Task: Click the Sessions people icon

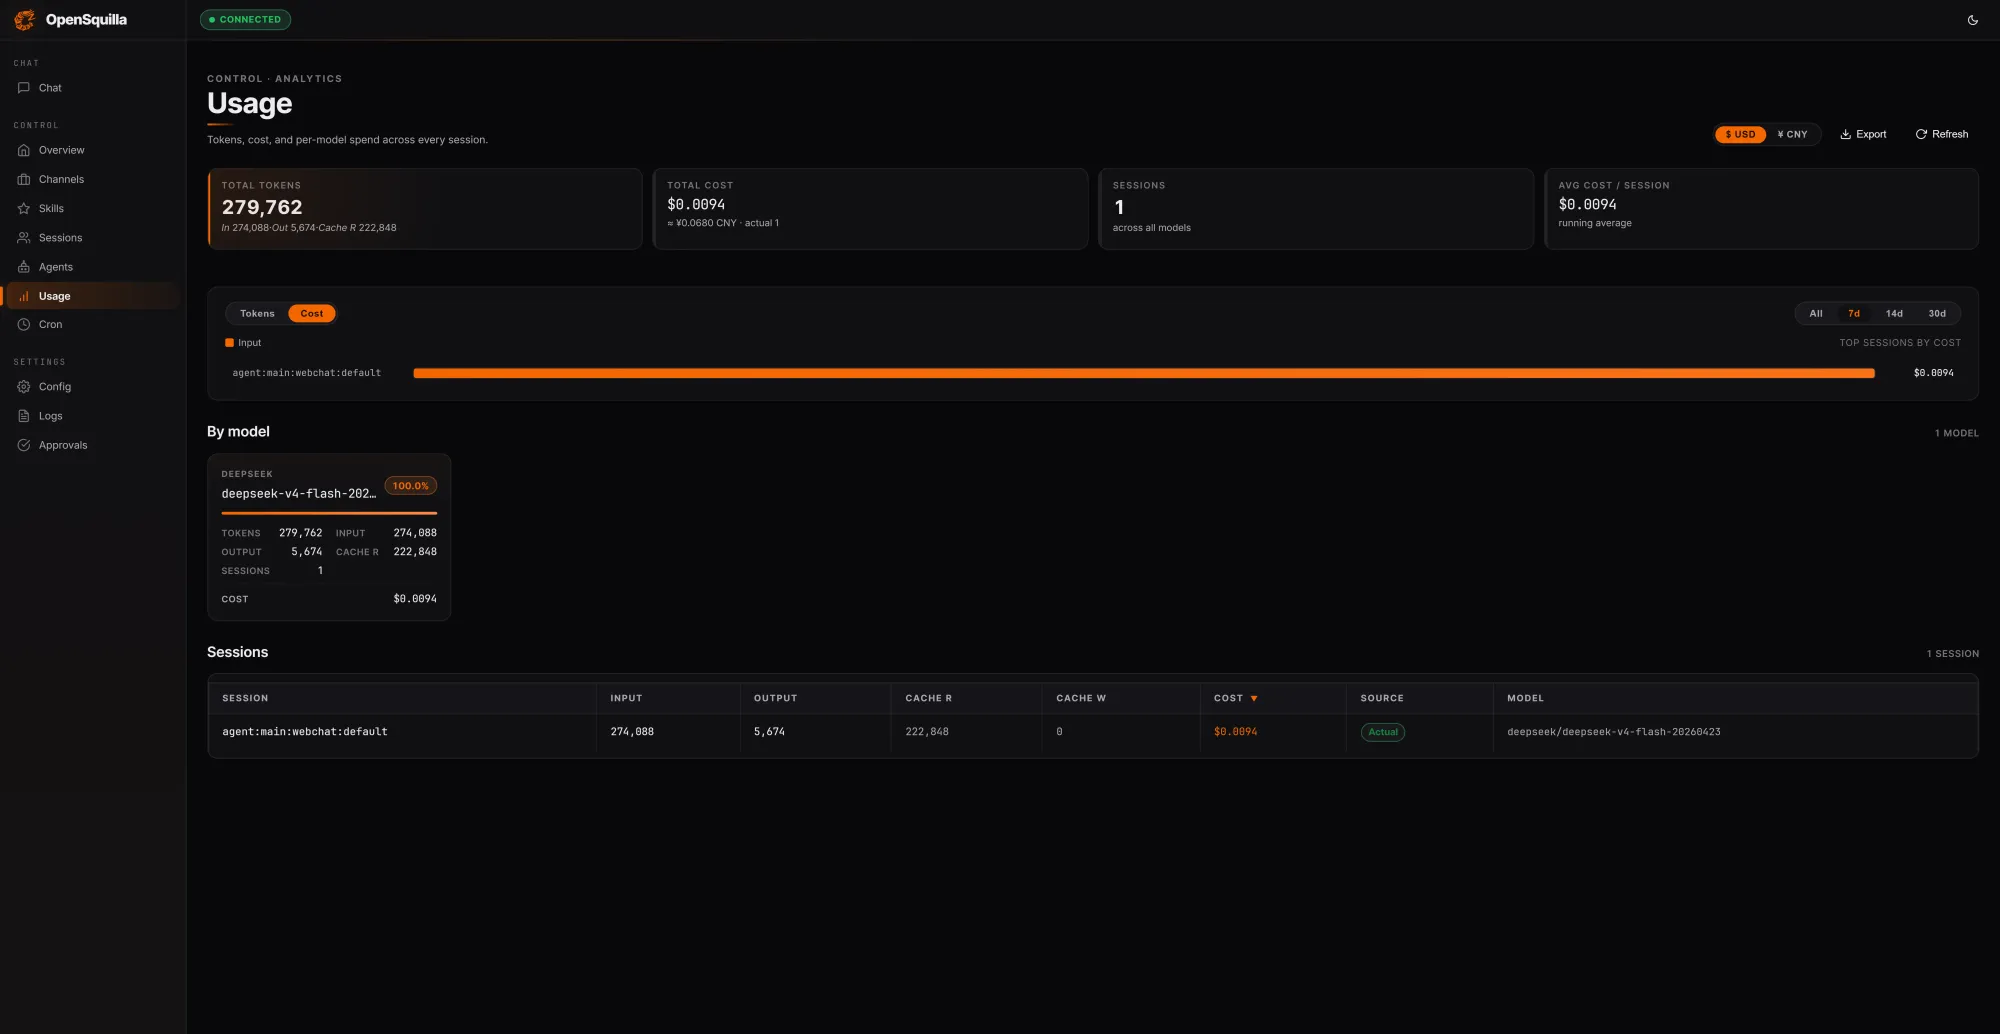Action: coord(24,238)
